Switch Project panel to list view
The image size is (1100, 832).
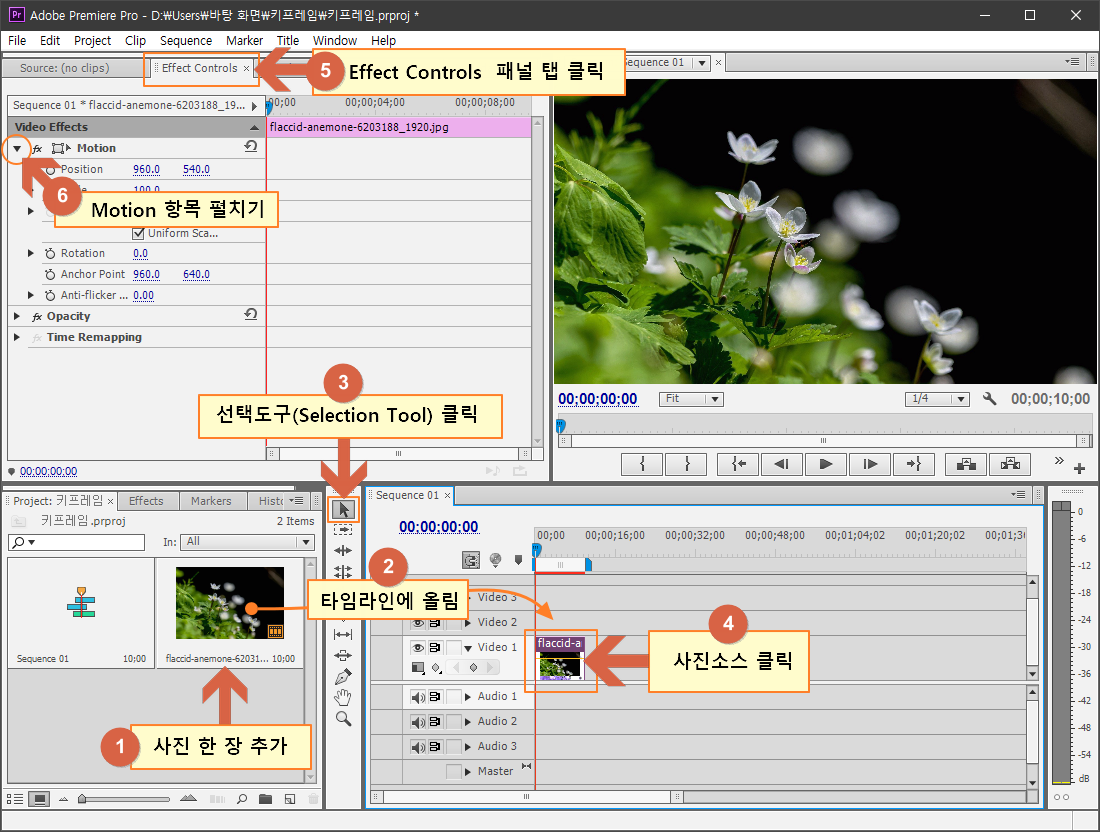click(15, 799)
